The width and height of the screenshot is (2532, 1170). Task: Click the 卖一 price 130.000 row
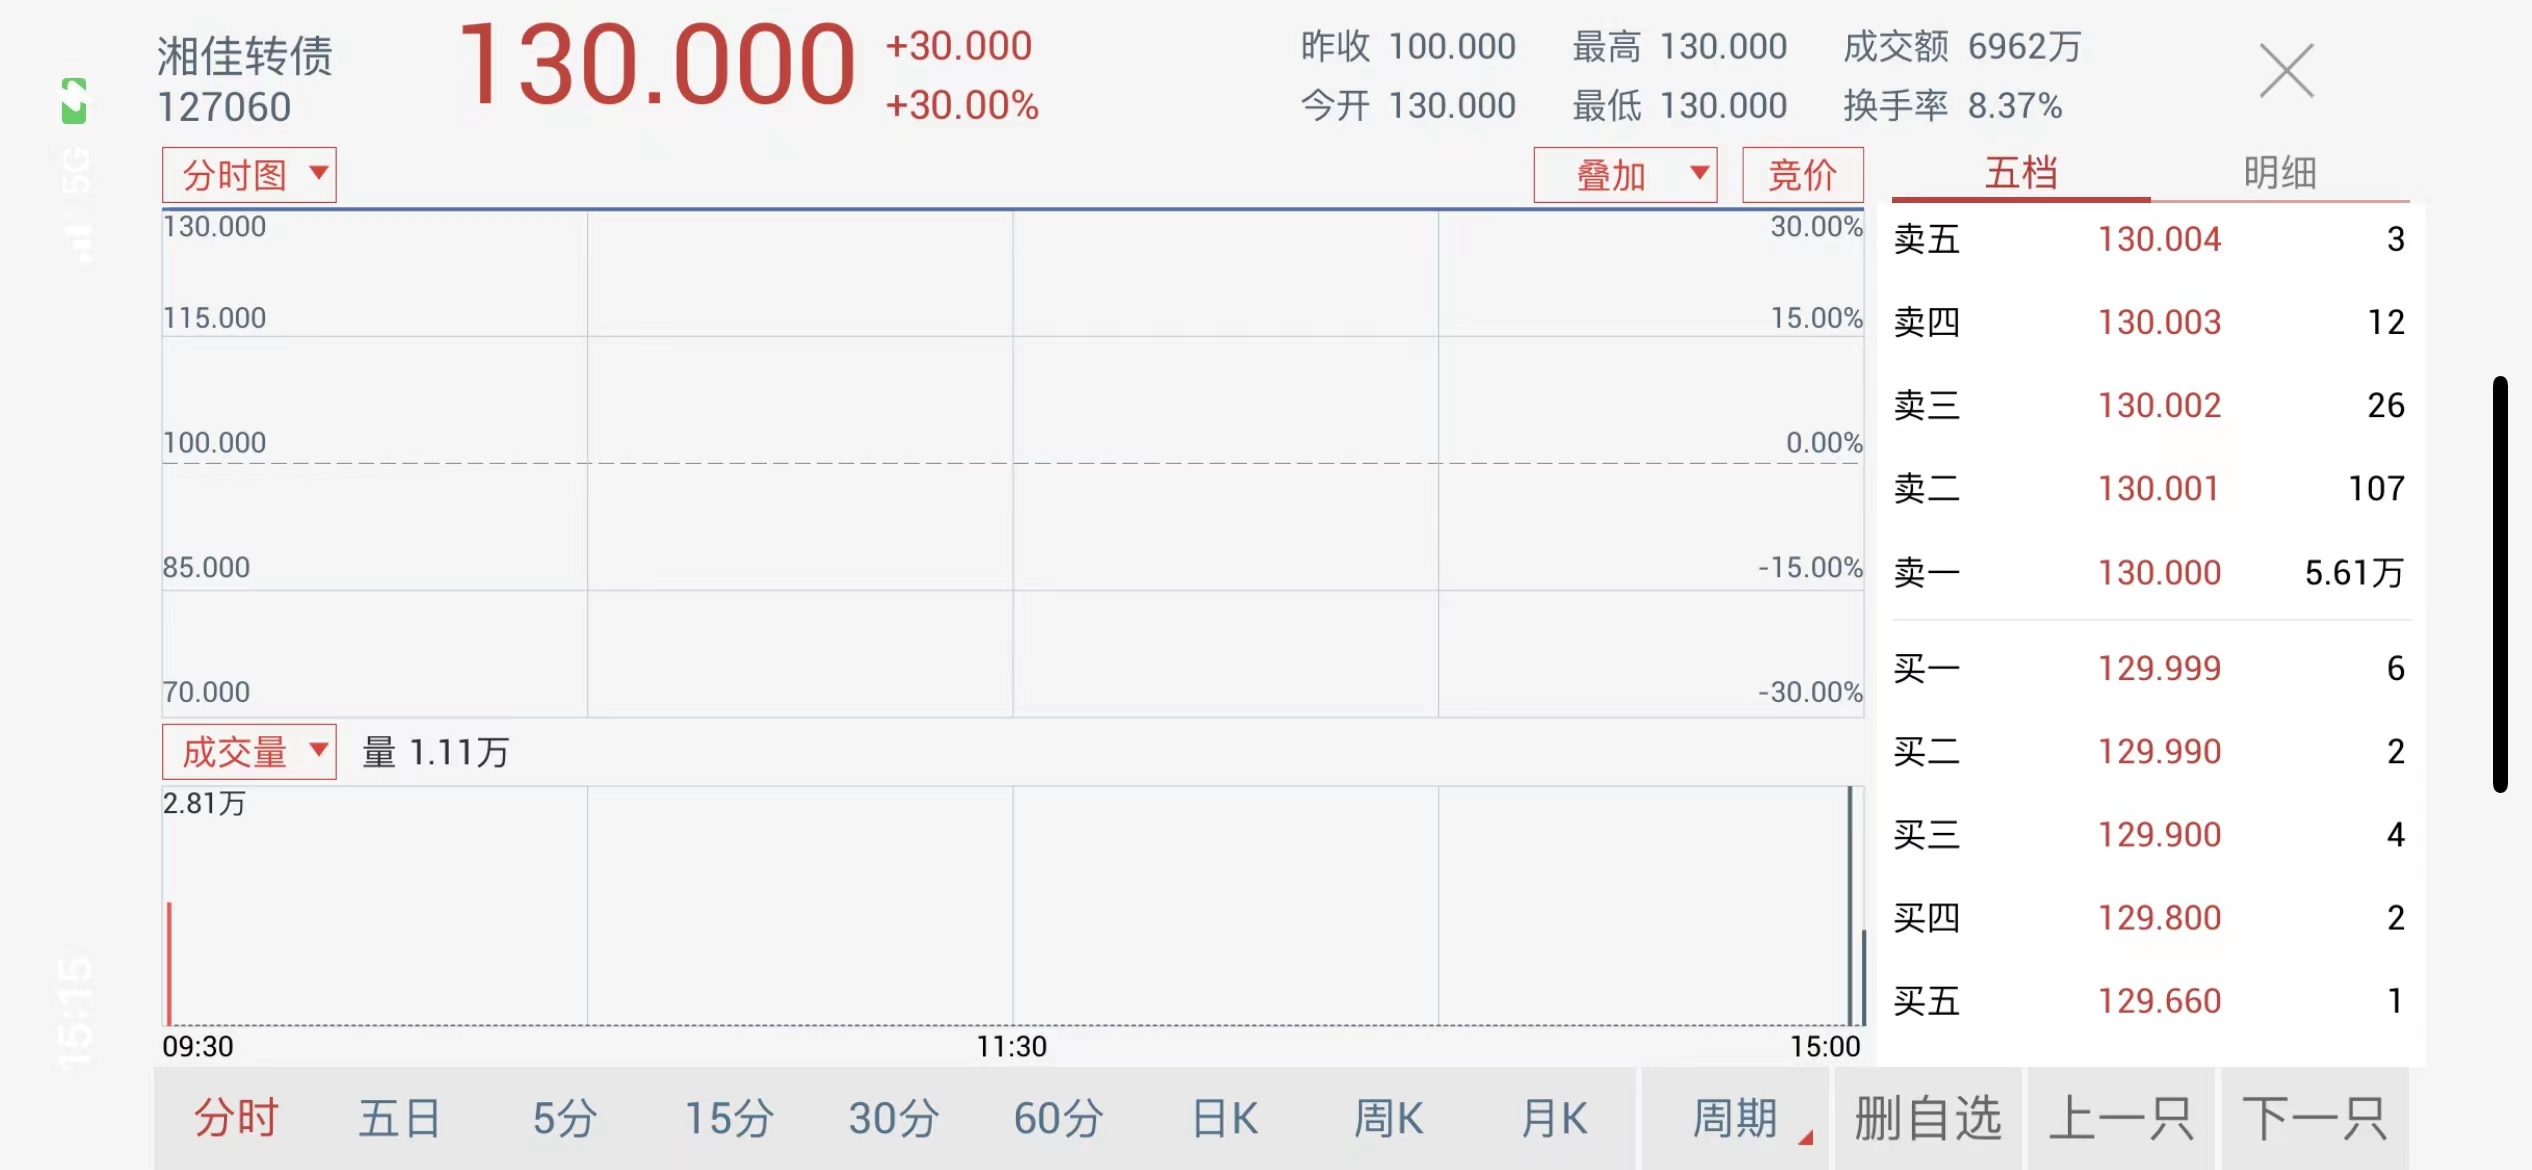pyautogui.click(x=2149, y=572)
